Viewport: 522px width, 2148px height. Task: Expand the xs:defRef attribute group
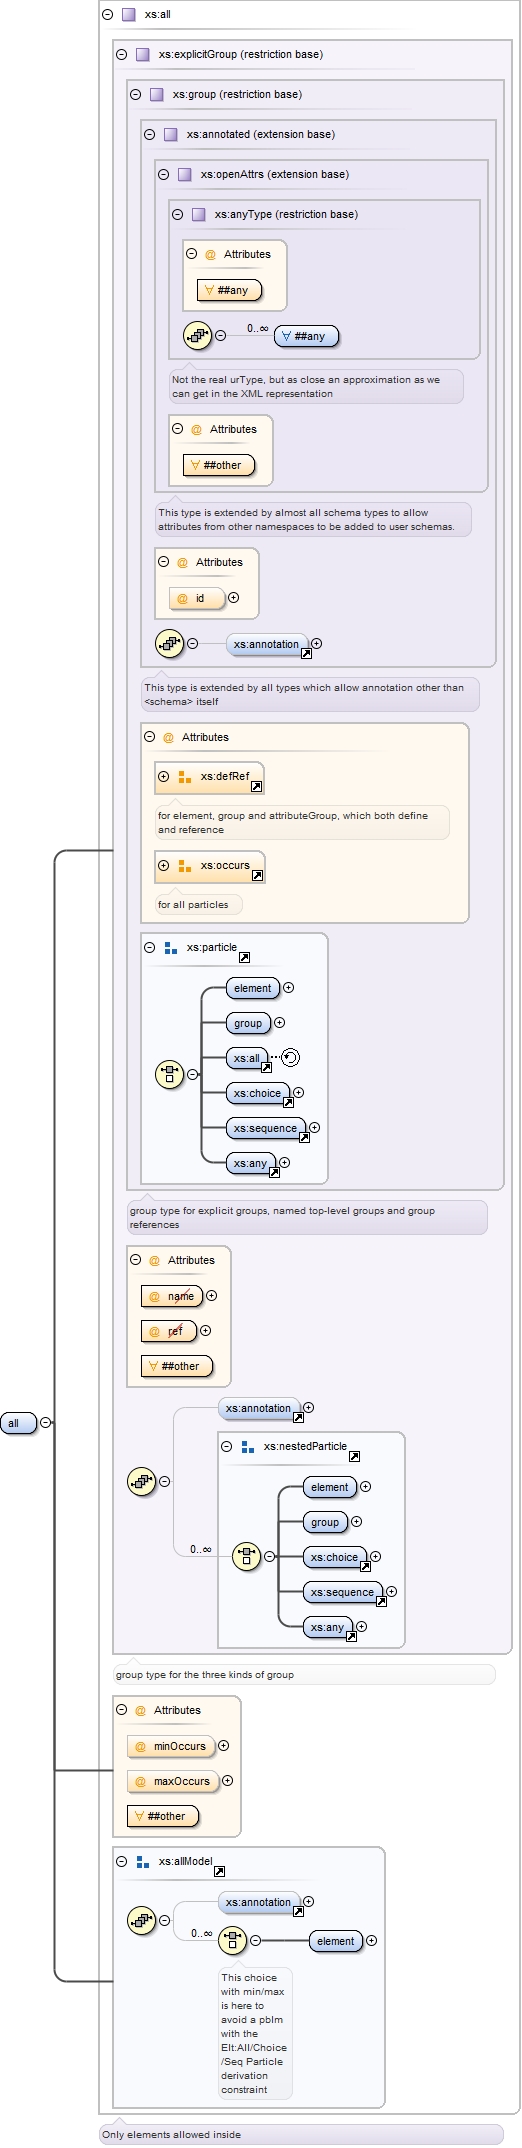(163, 776)
